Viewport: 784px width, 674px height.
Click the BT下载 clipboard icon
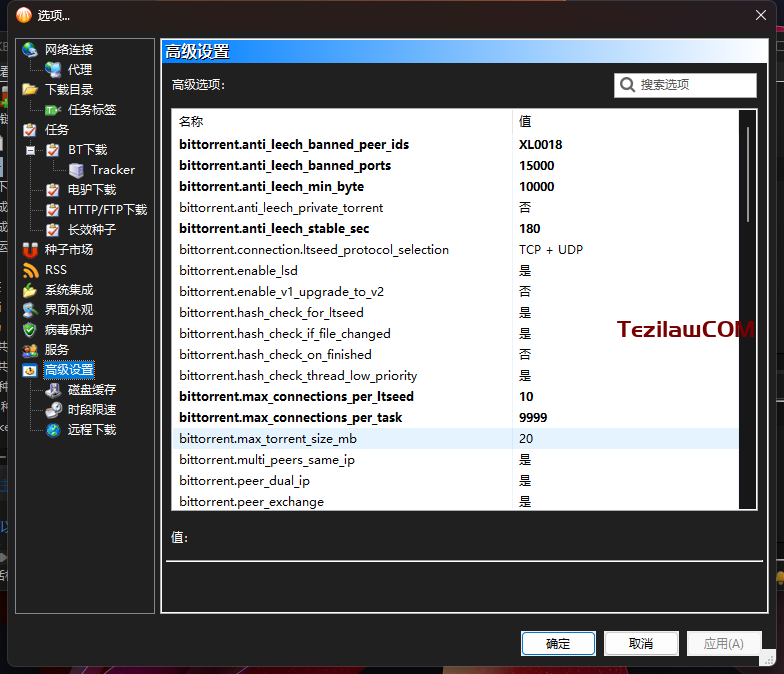tap(53, 150)
